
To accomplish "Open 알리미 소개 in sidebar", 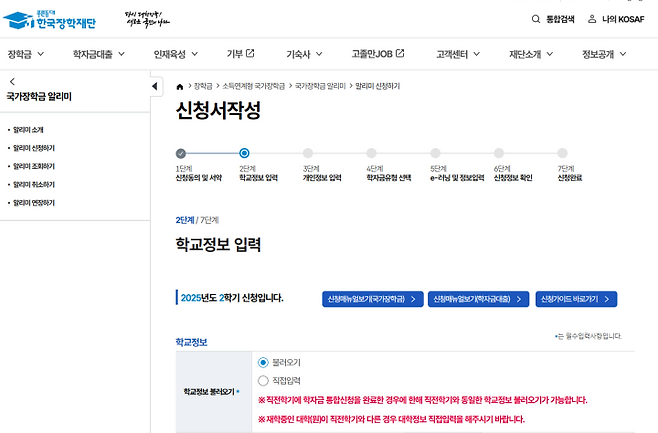I will pyautogui.click(x=28, y=130).
